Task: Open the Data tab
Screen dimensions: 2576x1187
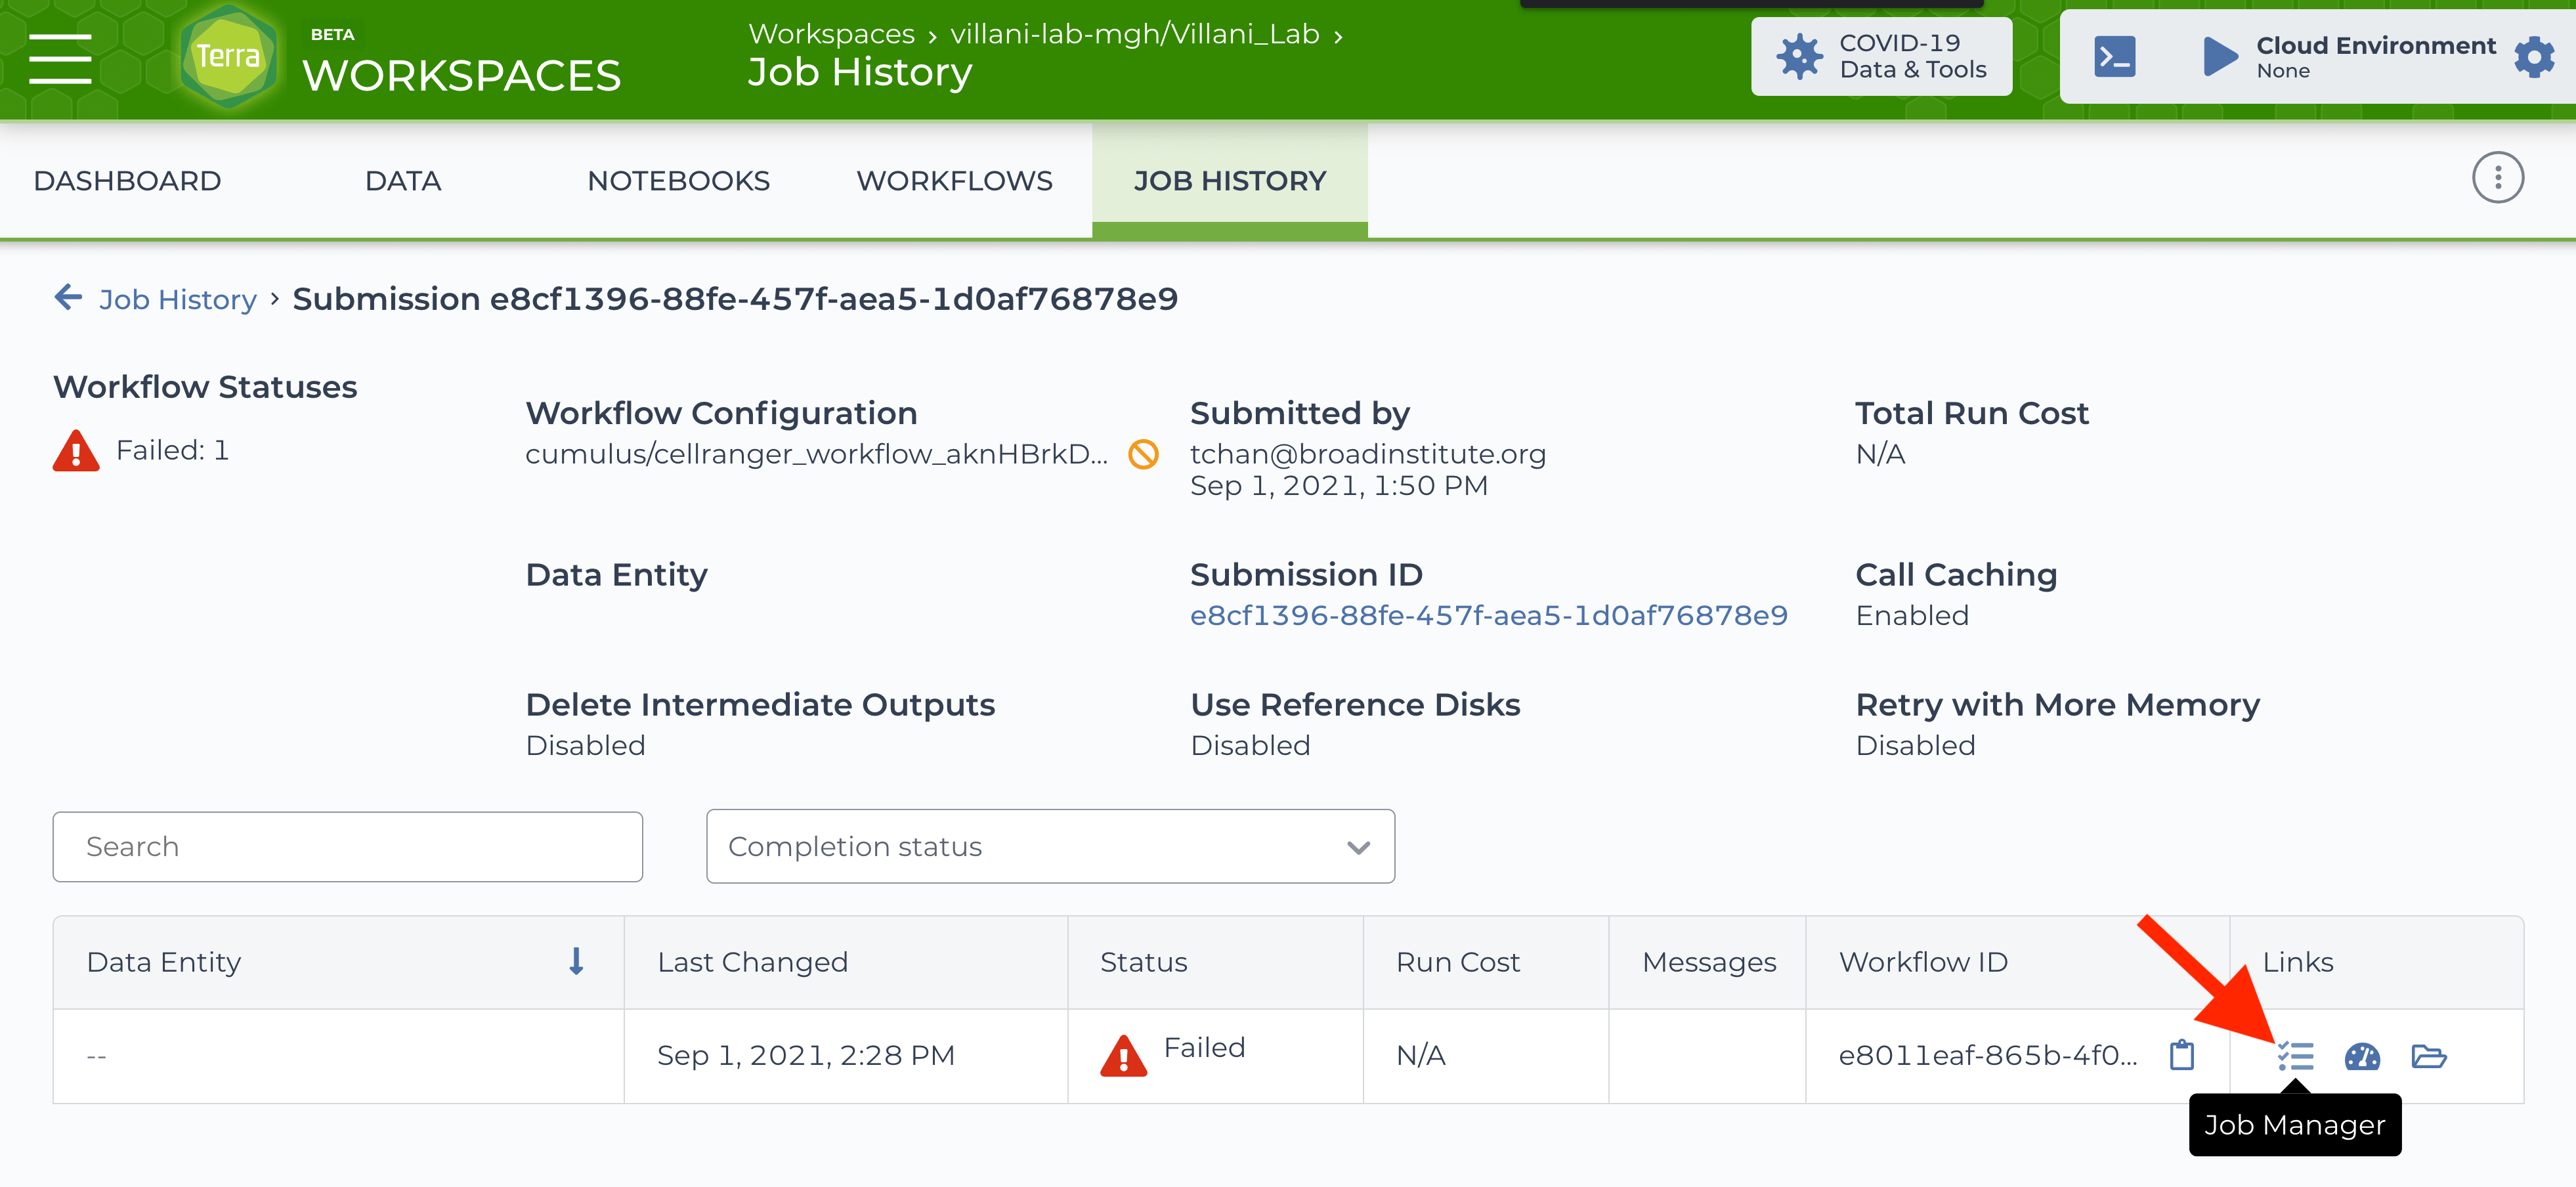Action: coord(402,181)
